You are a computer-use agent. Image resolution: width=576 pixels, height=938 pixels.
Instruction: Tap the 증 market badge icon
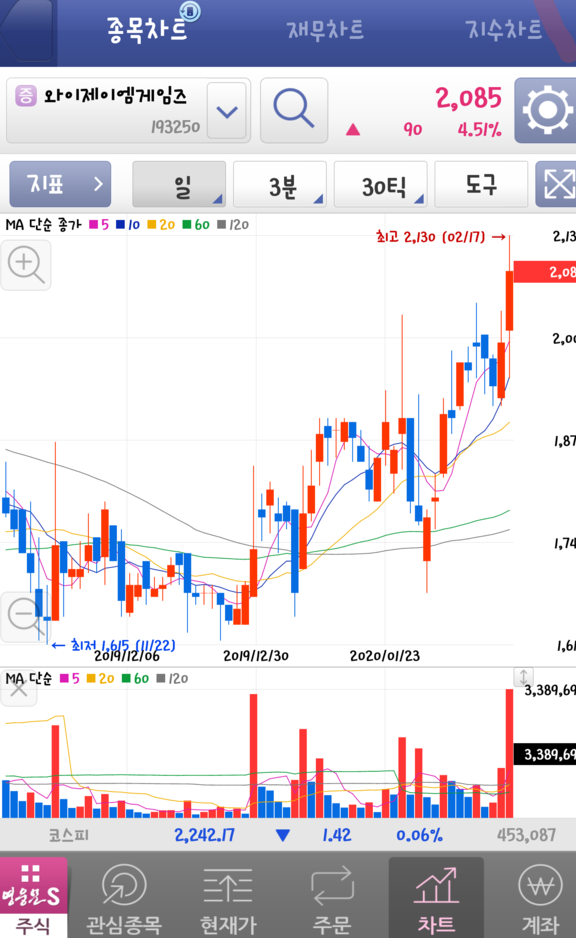tap(26, 96)
